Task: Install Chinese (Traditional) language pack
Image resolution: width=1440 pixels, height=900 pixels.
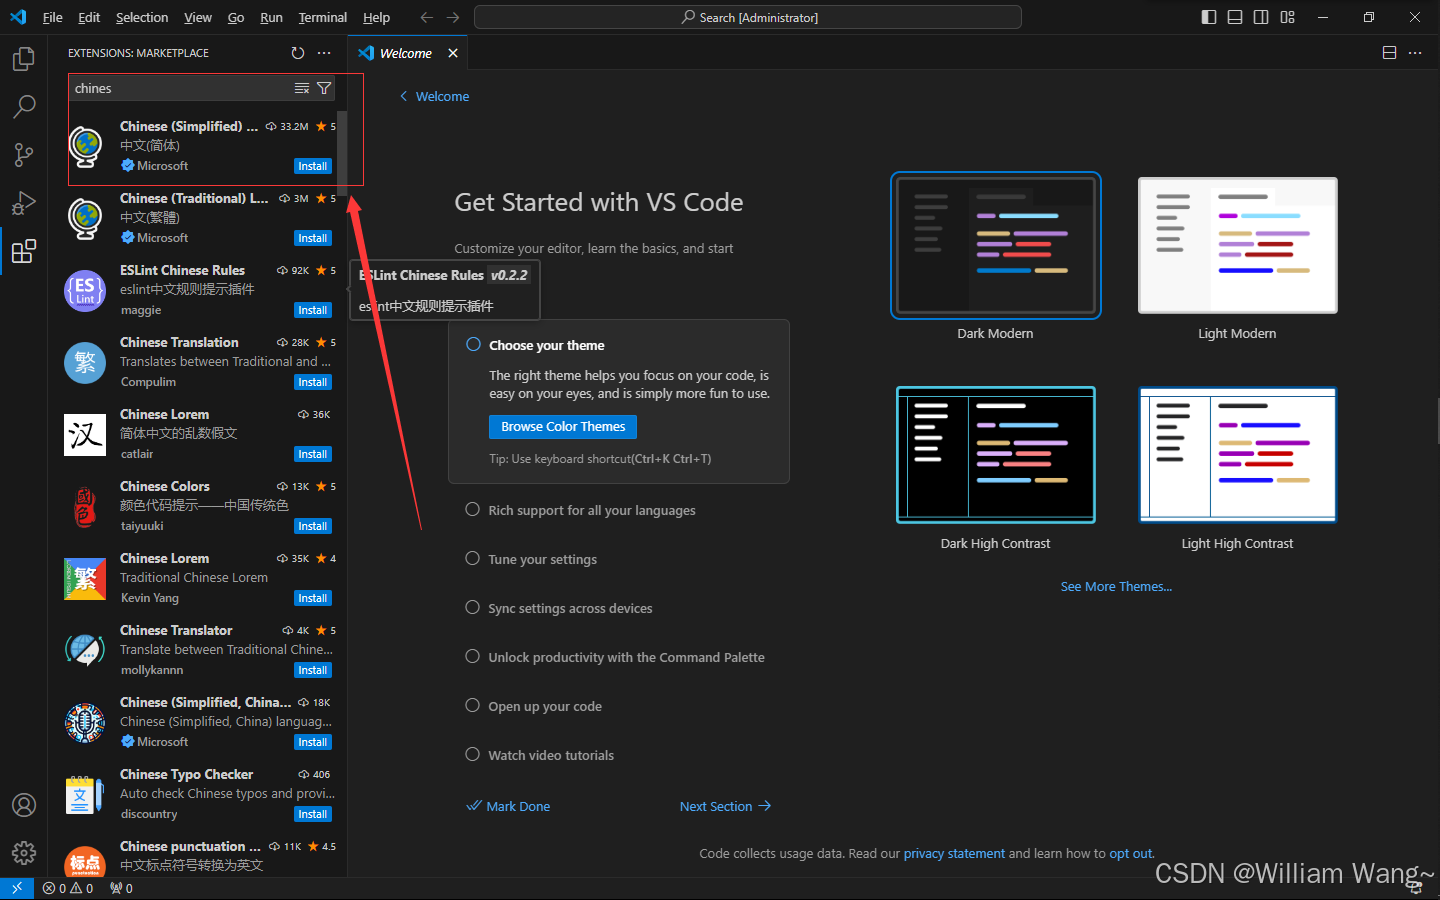Action: [x=313, y=238]
